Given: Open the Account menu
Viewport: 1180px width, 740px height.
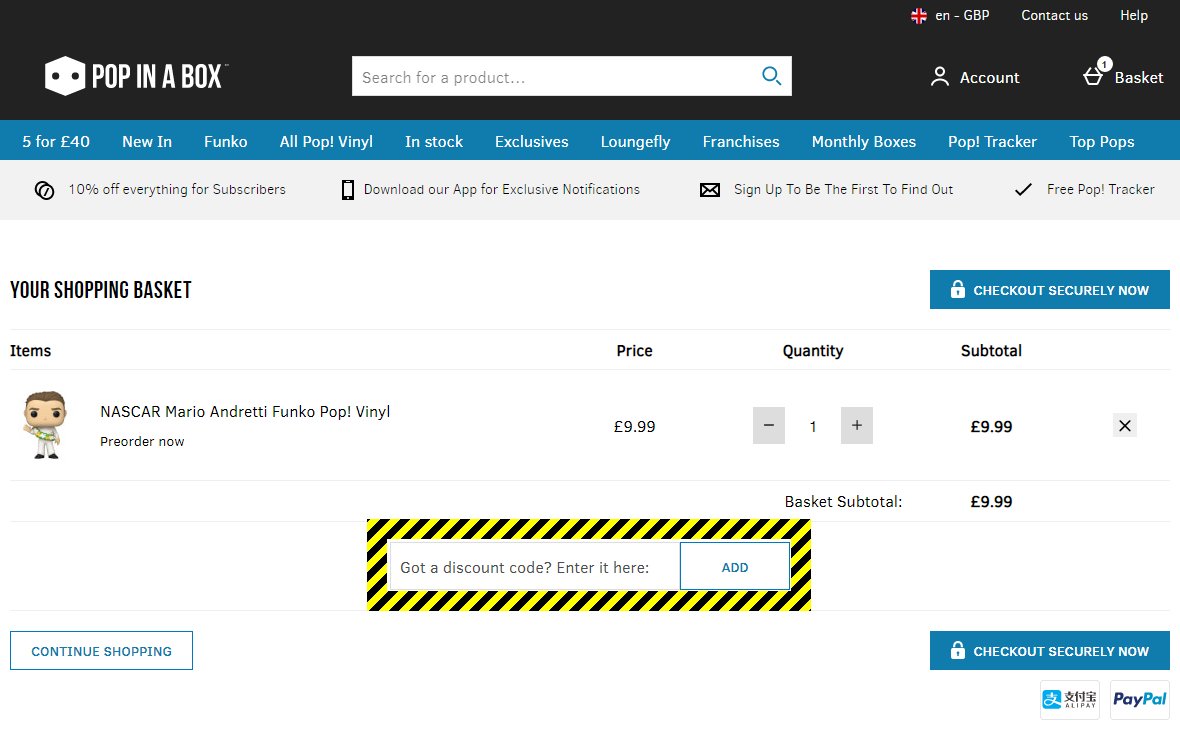Looking at the screenshot, I should click(x=974, y=77).
